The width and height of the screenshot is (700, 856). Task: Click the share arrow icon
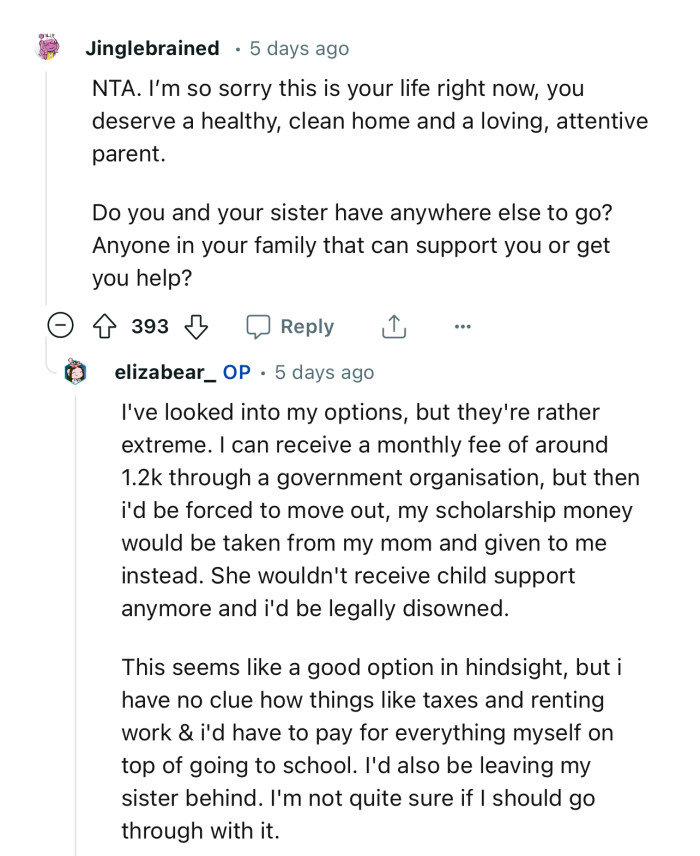(x=394, y=326)
